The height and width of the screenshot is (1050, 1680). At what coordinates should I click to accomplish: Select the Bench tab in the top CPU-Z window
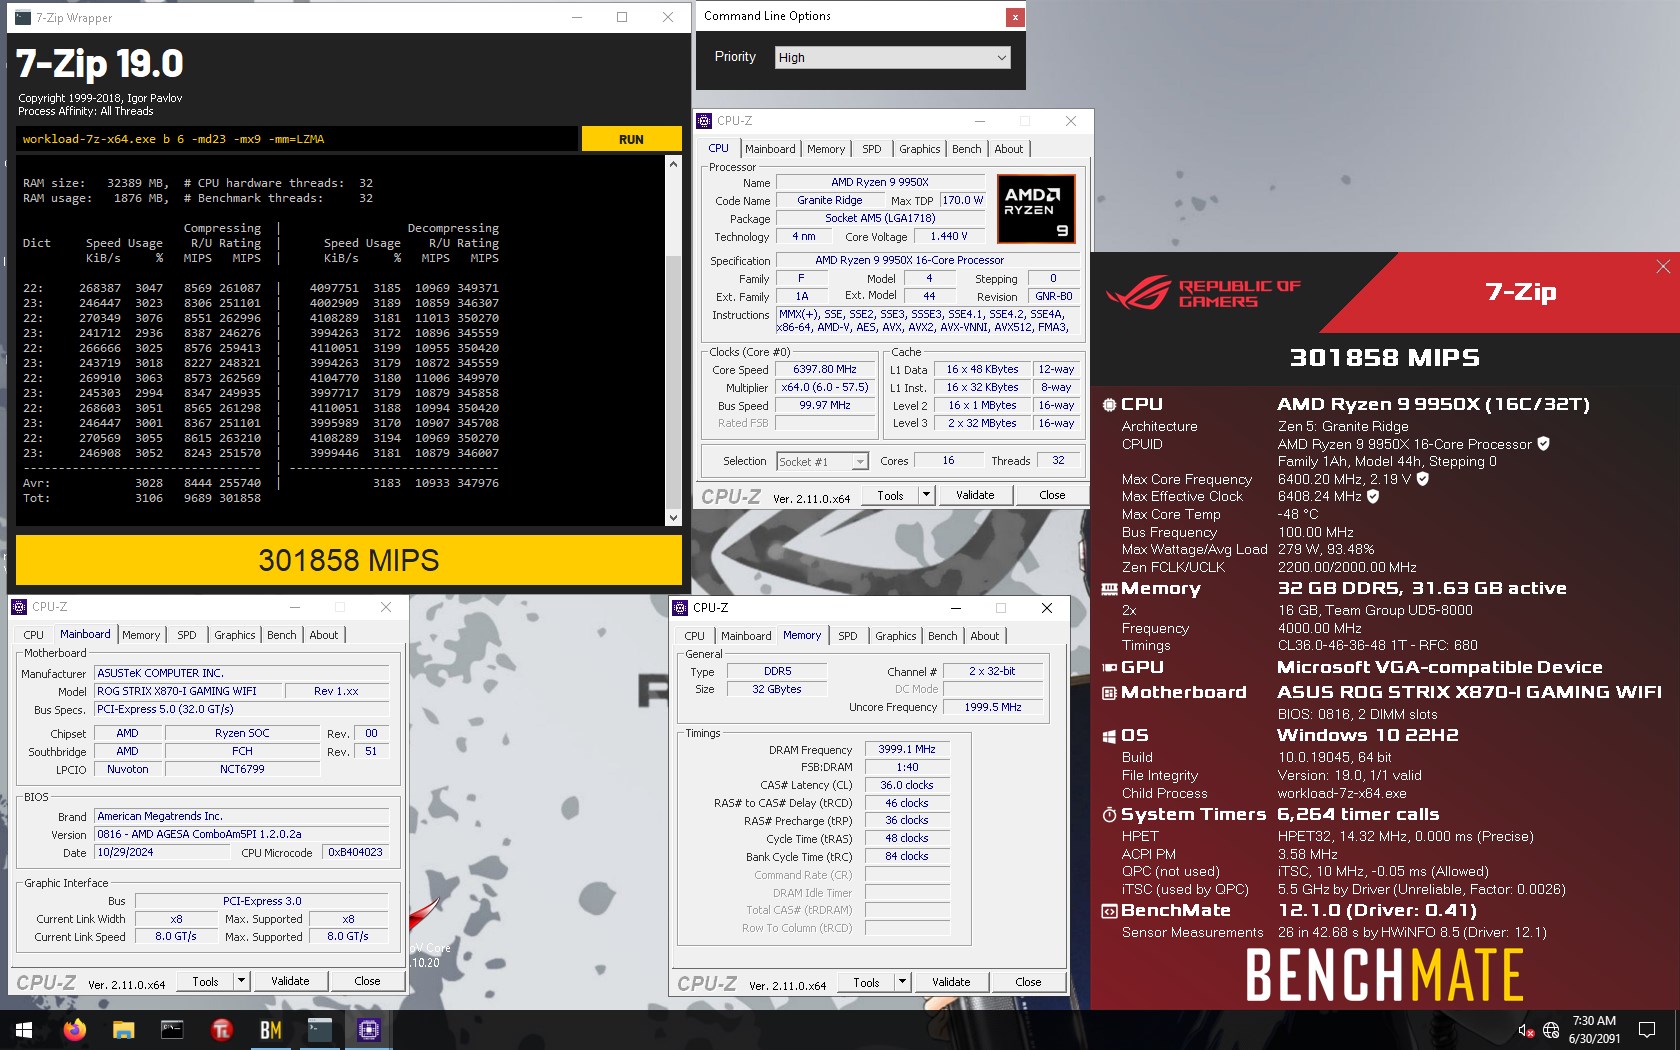coord(966,149)
